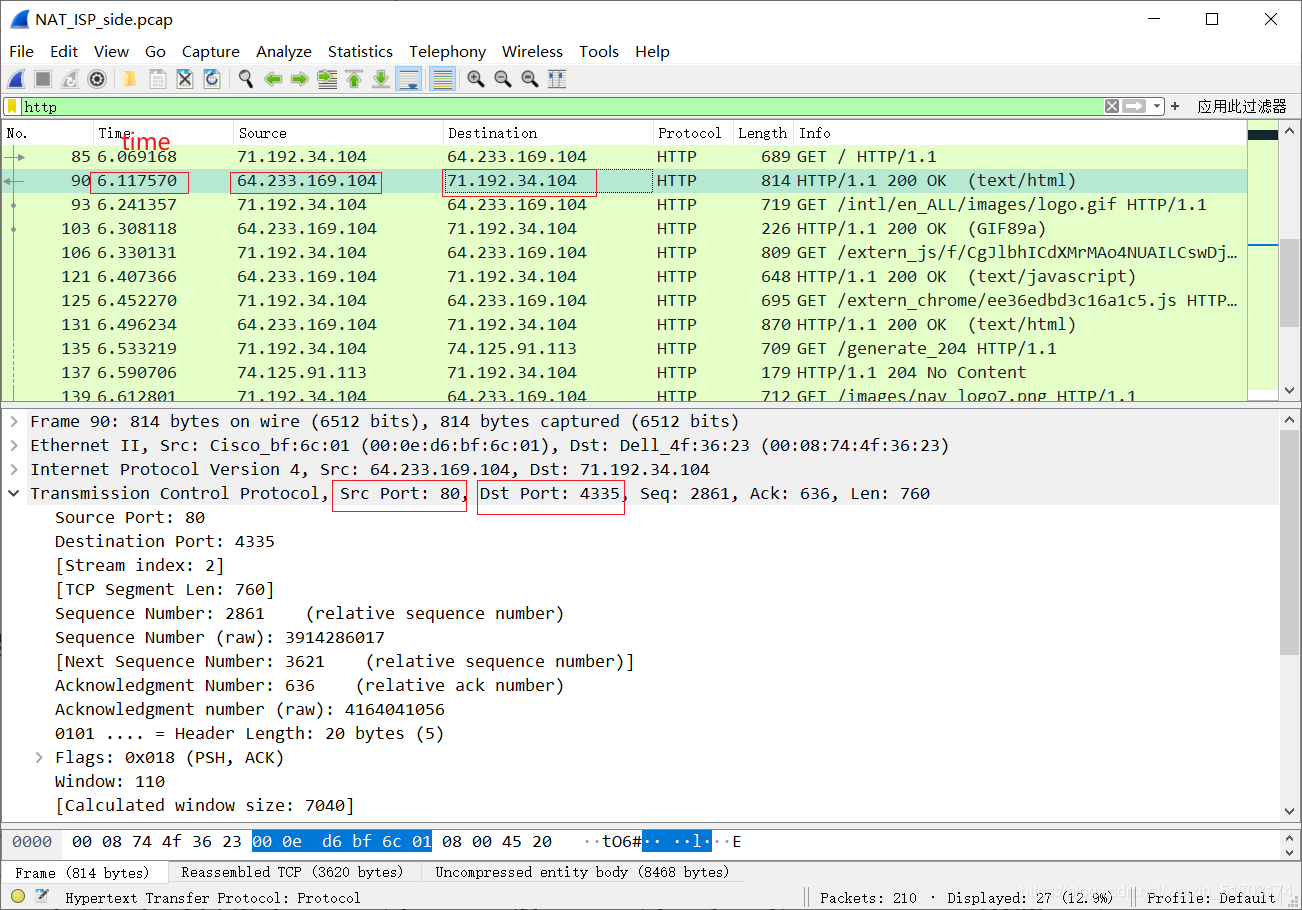
Task: Open the Analyze menu
Action: 284,51
